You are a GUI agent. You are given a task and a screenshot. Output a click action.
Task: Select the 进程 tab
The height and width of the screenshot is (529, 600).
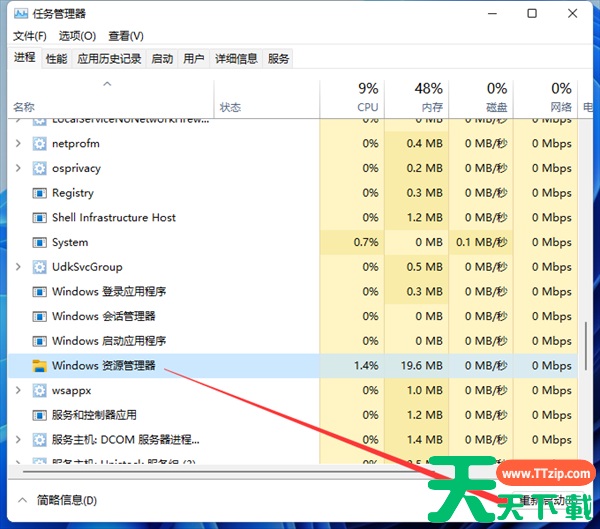coord(24,58)
